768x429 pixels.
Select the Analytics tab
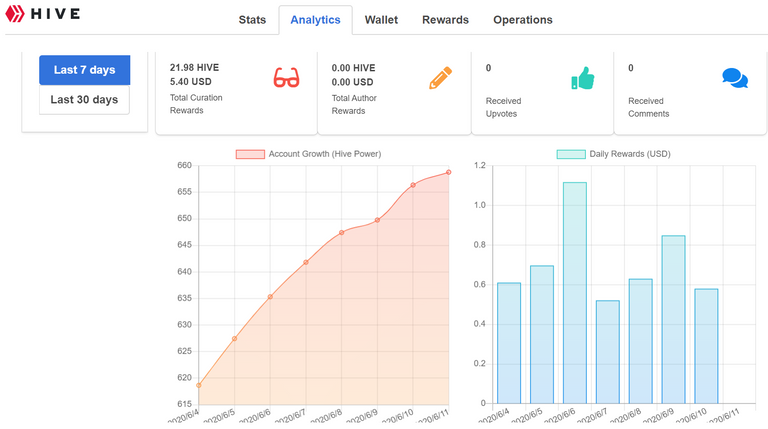(x=315, y=20)
